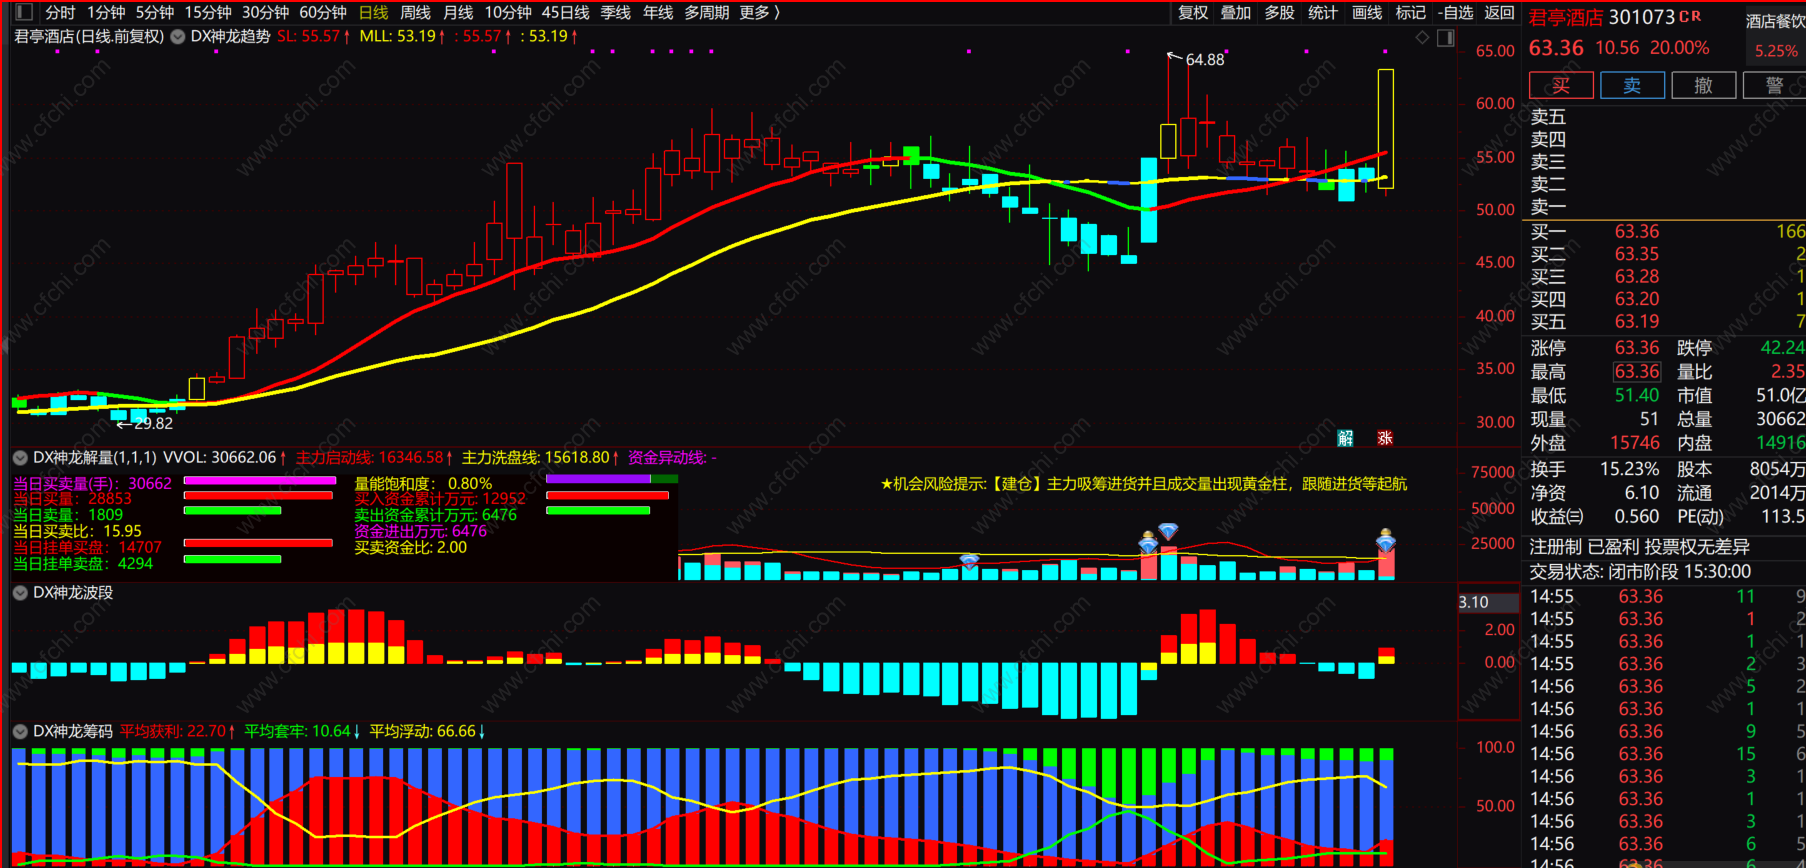Screen dimensions: 1806x868
Task: Click the 买二 price 63.35
Action: click(1636, 254)
